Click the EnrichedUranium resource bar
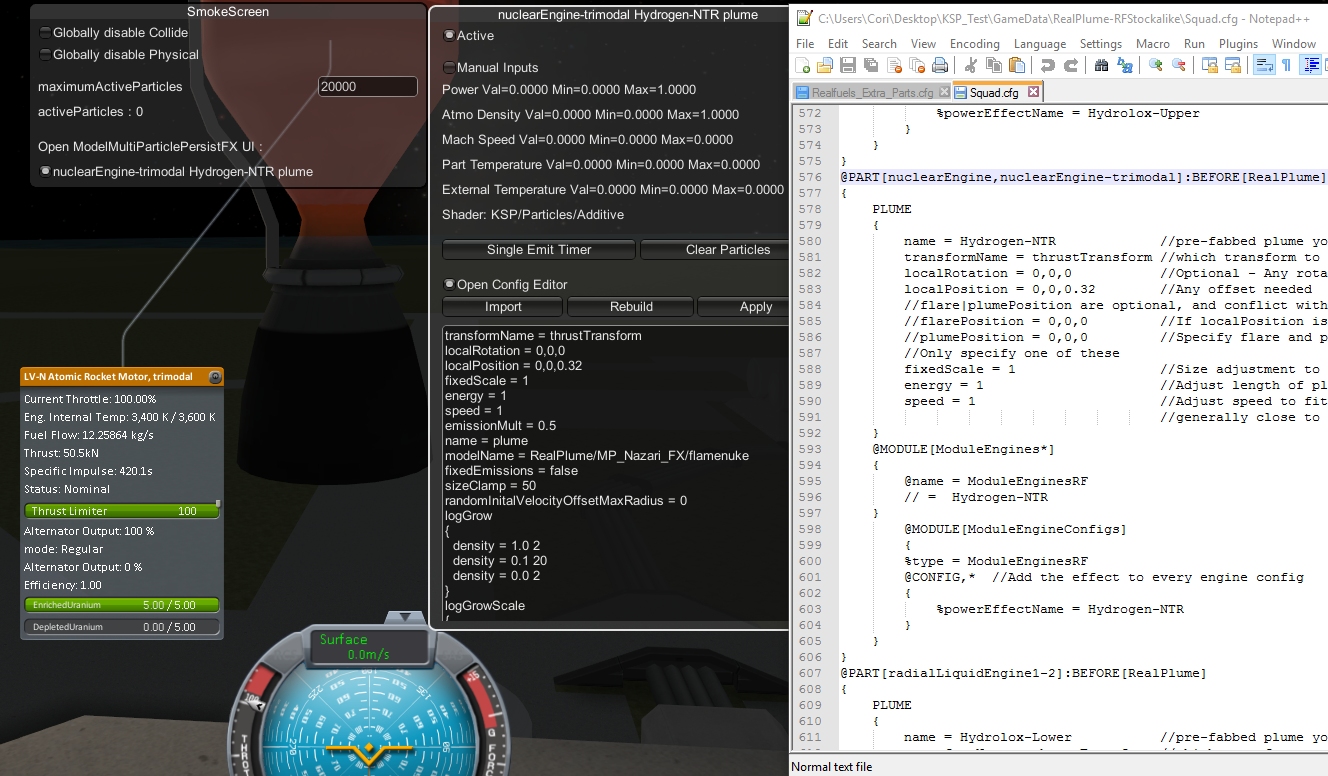This screenshot has height=776, width=1328. tap(121, 605)
